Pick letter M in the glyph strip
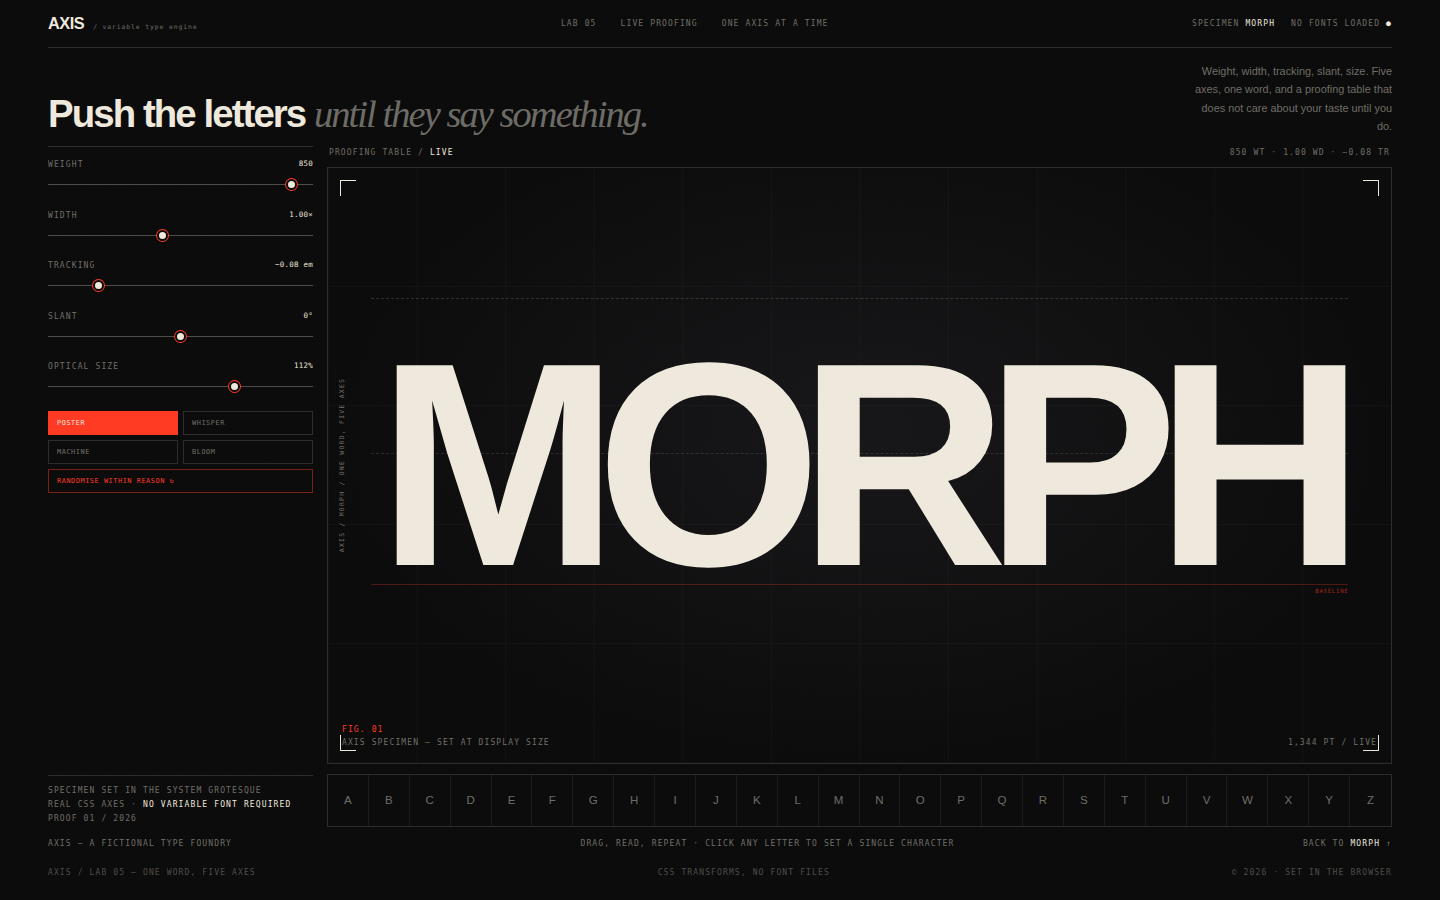 tap(839, 800)
